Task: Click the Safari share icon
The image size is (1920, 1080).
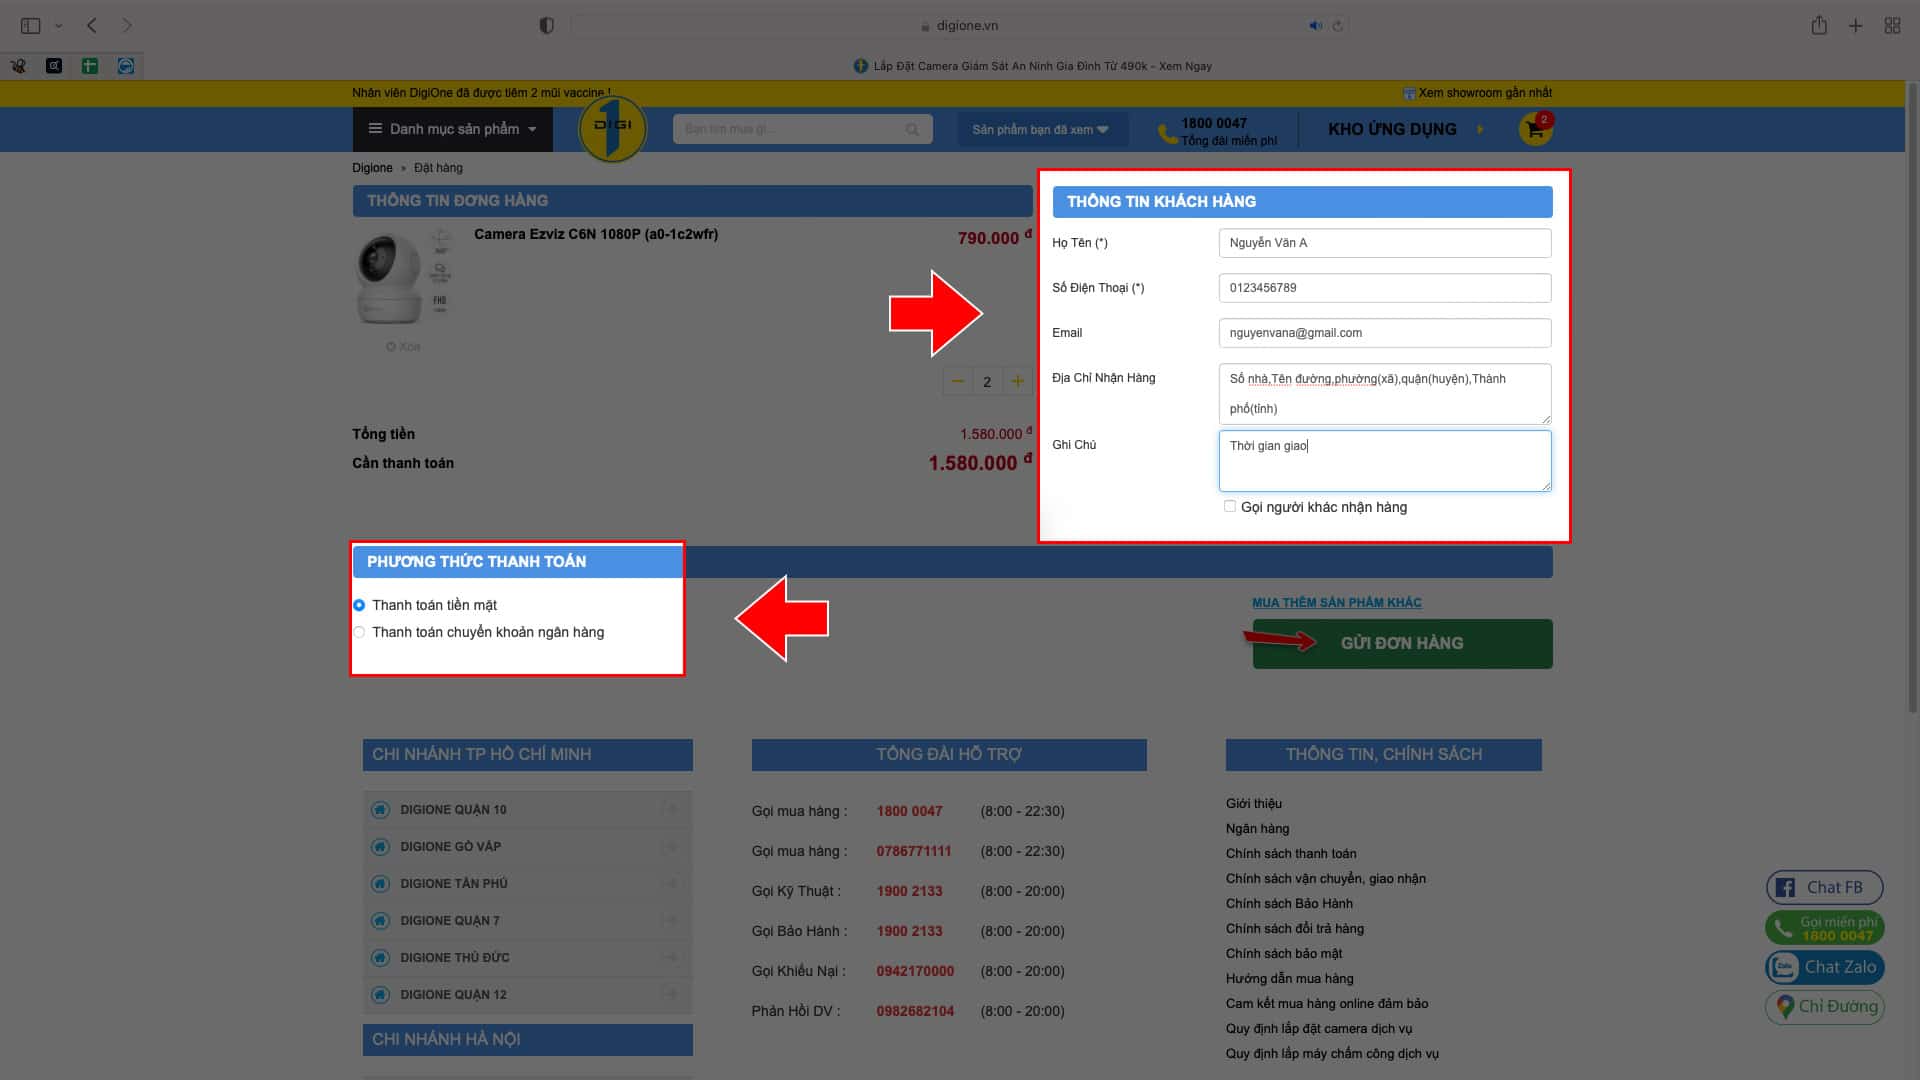Action: click(1819, 26)
